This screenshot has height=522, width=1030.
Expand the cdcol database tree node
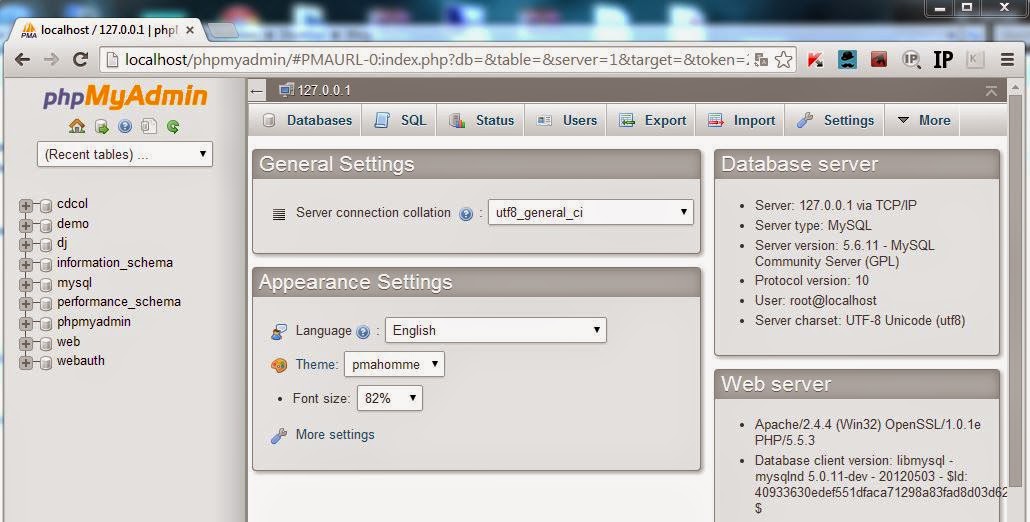click(26, 206)
